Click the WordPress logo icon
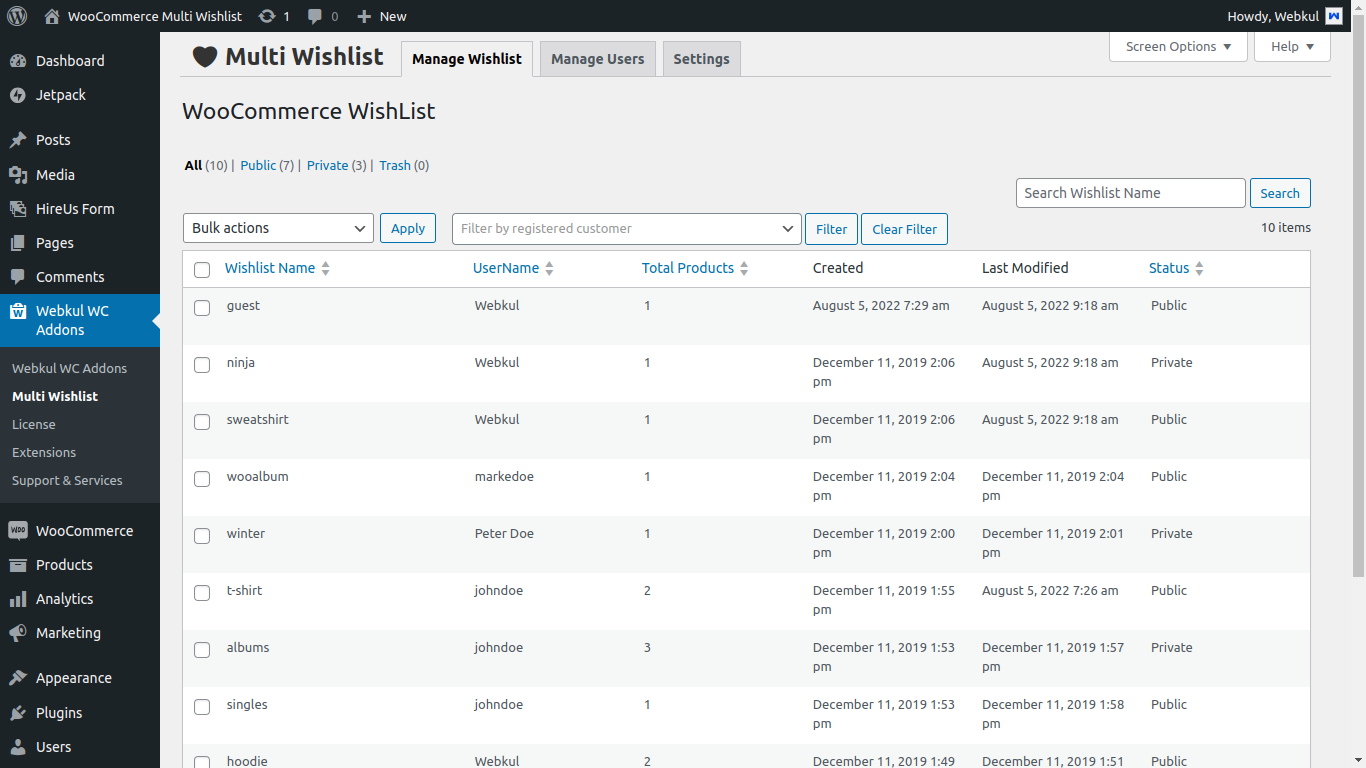Viewport: 1366px width, 768px height. pos(17,16)
